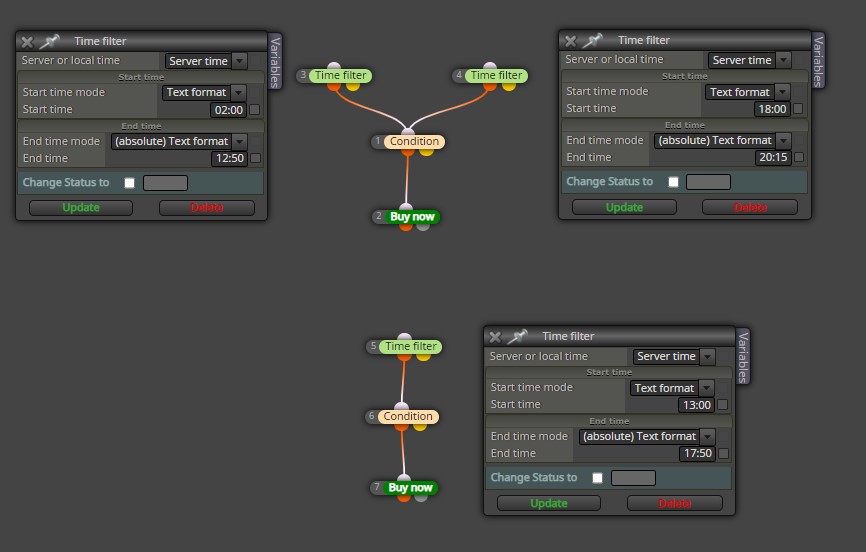The width and height of the screenshot is (866, 552).
Task: Tick the checkbox beside End time 12:50
Action: pyautogui.click(x=255, y=158)
